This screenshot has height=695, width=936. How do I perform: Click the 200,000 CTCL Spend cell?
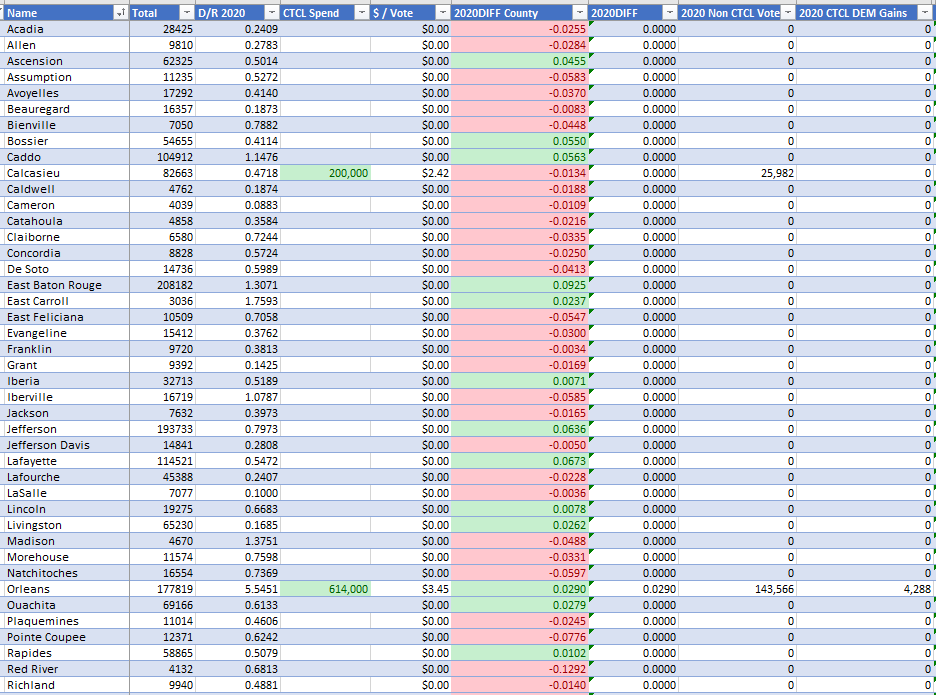point(325,173)
